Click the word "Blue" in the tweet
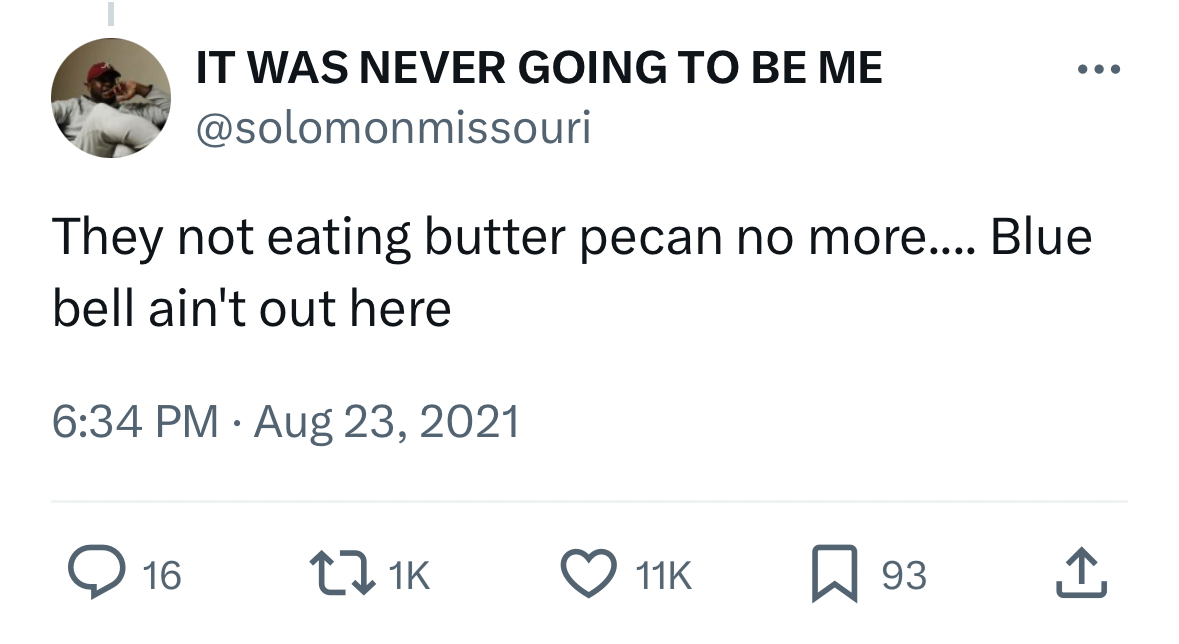Screen dimensions: 1179x644 click(1040, 240)
